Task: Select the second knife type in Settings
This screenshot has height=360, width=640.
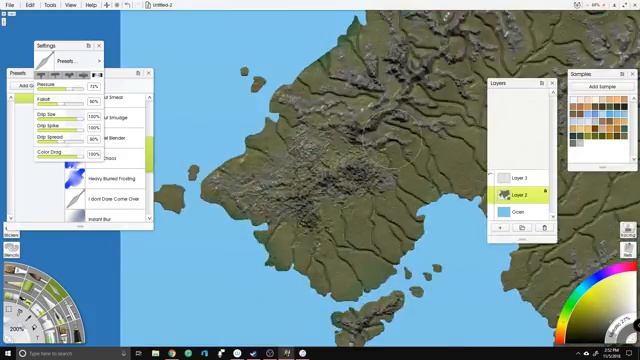Action: pos(55,75)
